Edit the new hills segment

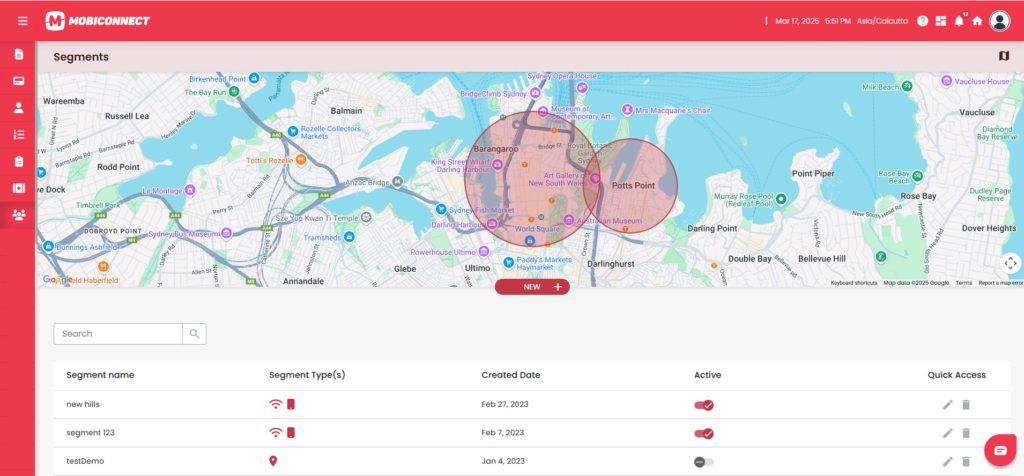(x=948, y=405)
